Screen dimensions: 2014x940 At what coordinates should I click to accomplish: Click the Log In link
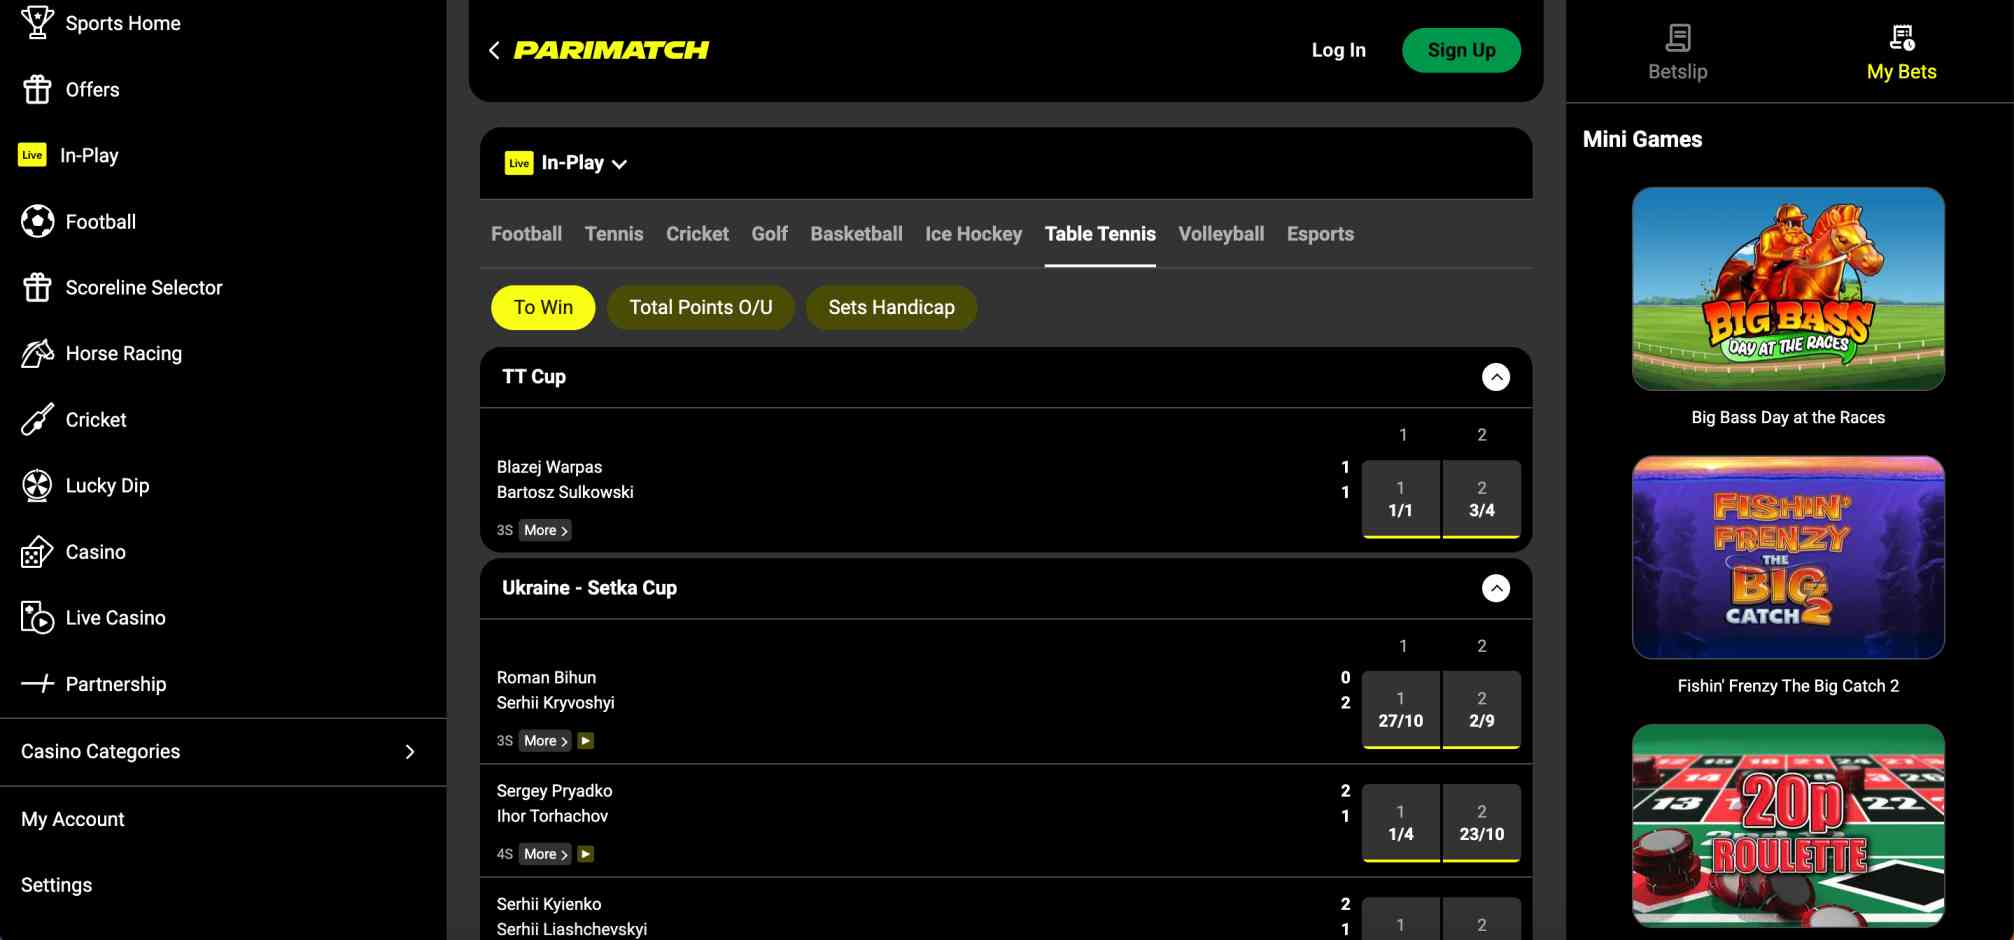1338,49
